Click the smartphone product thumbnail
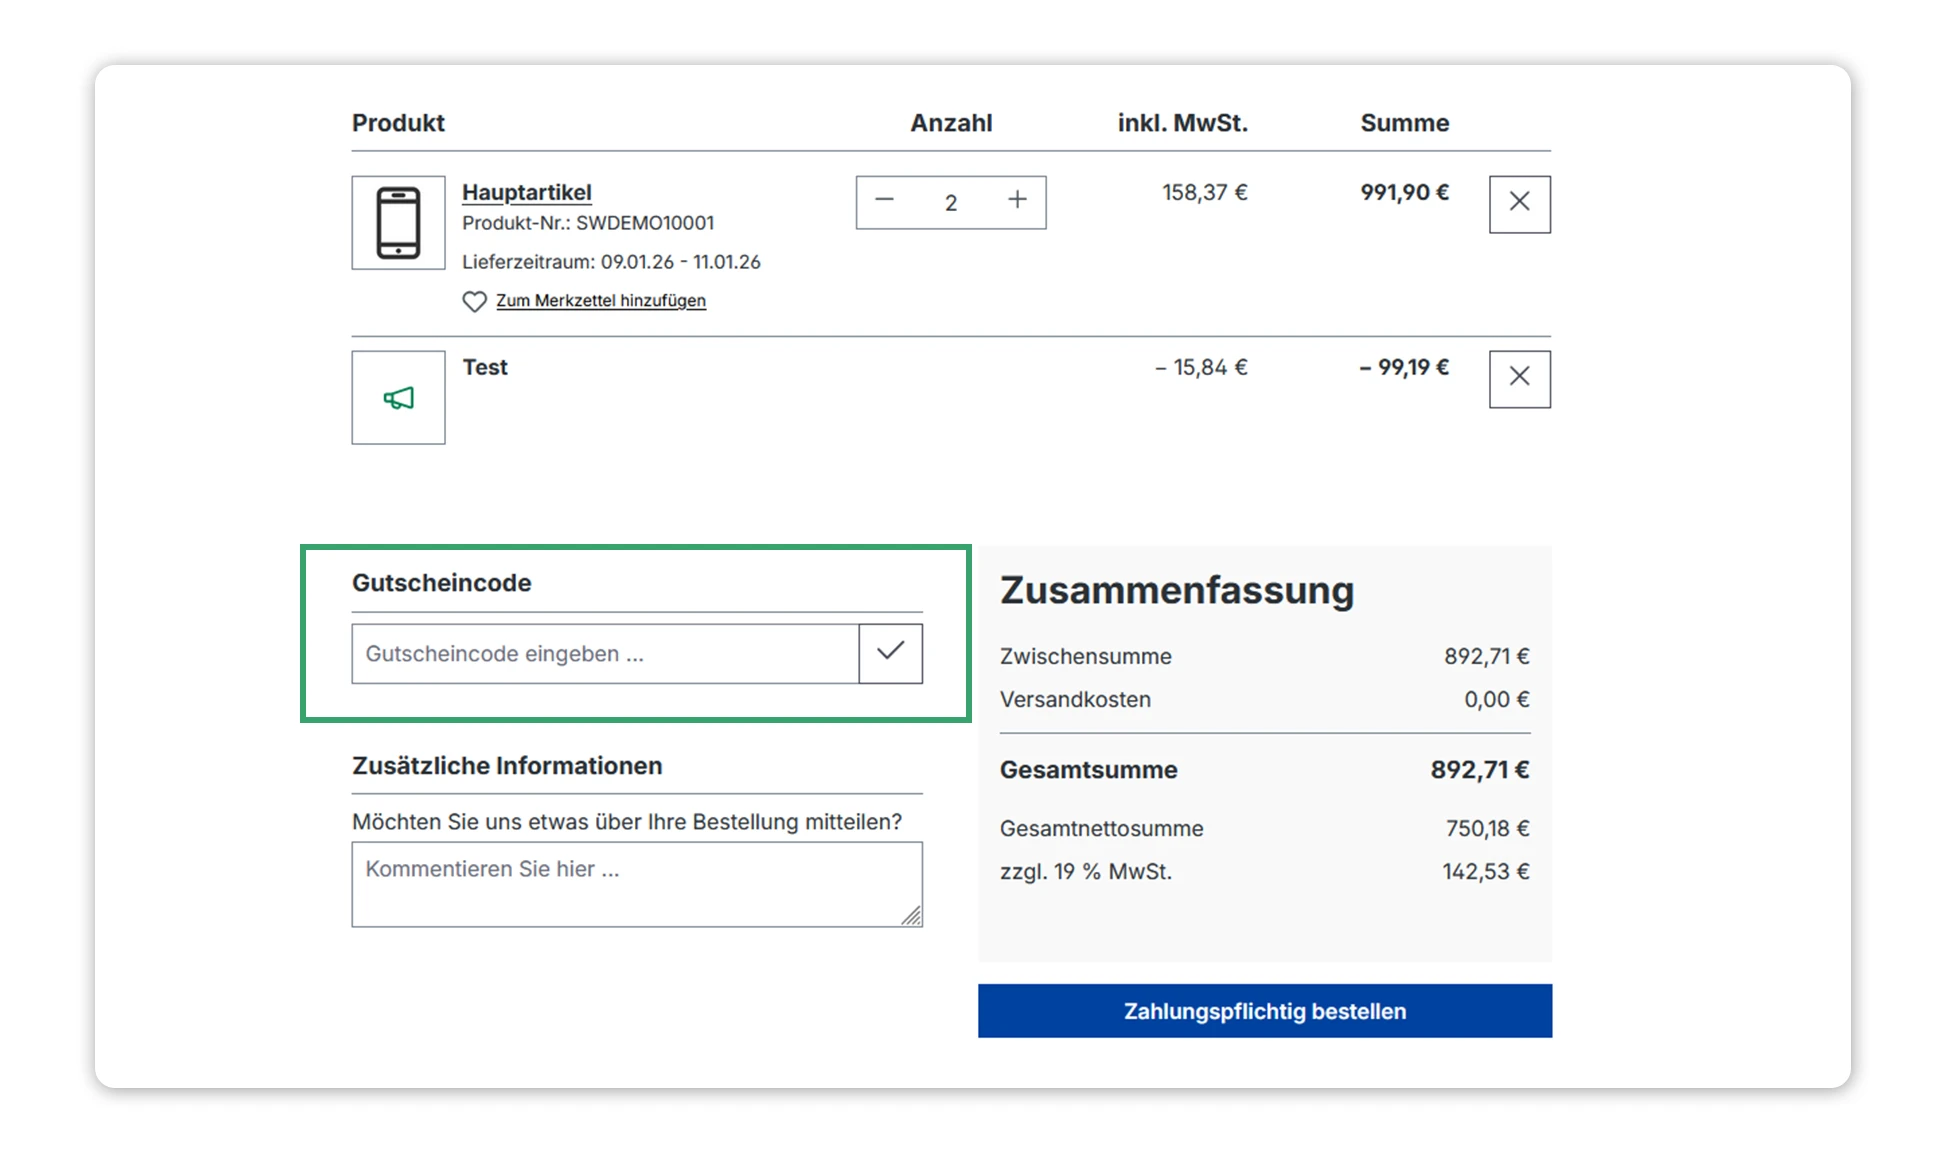This screenshot has height=1153, width=1945. point(398,223)
